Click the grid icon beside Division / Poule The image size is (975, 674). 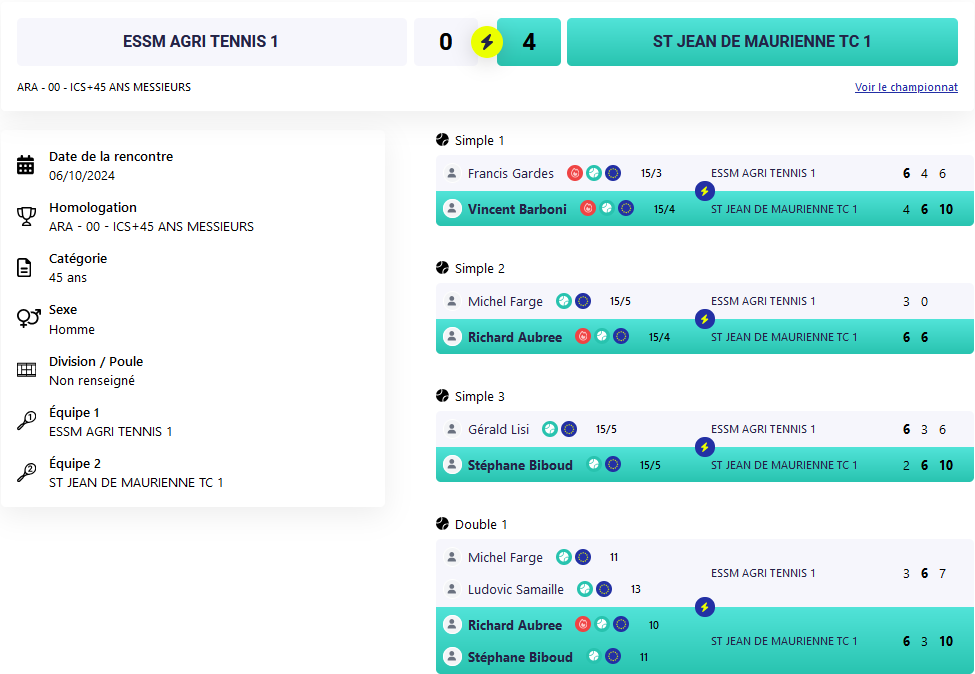26,370
